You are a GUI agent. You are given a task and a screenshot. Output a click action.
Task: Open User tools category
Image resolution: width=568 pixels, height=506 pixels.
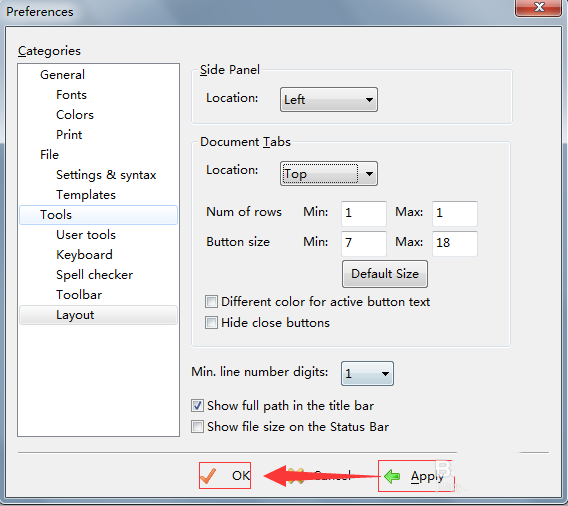(86, 235)
